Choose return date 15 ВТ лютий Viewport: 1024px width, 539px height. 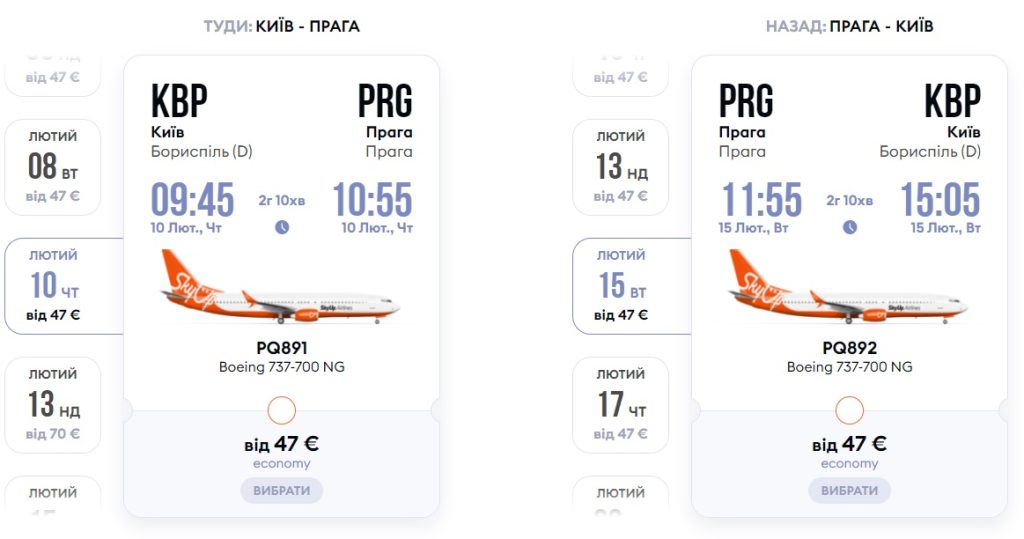(621, 286)
